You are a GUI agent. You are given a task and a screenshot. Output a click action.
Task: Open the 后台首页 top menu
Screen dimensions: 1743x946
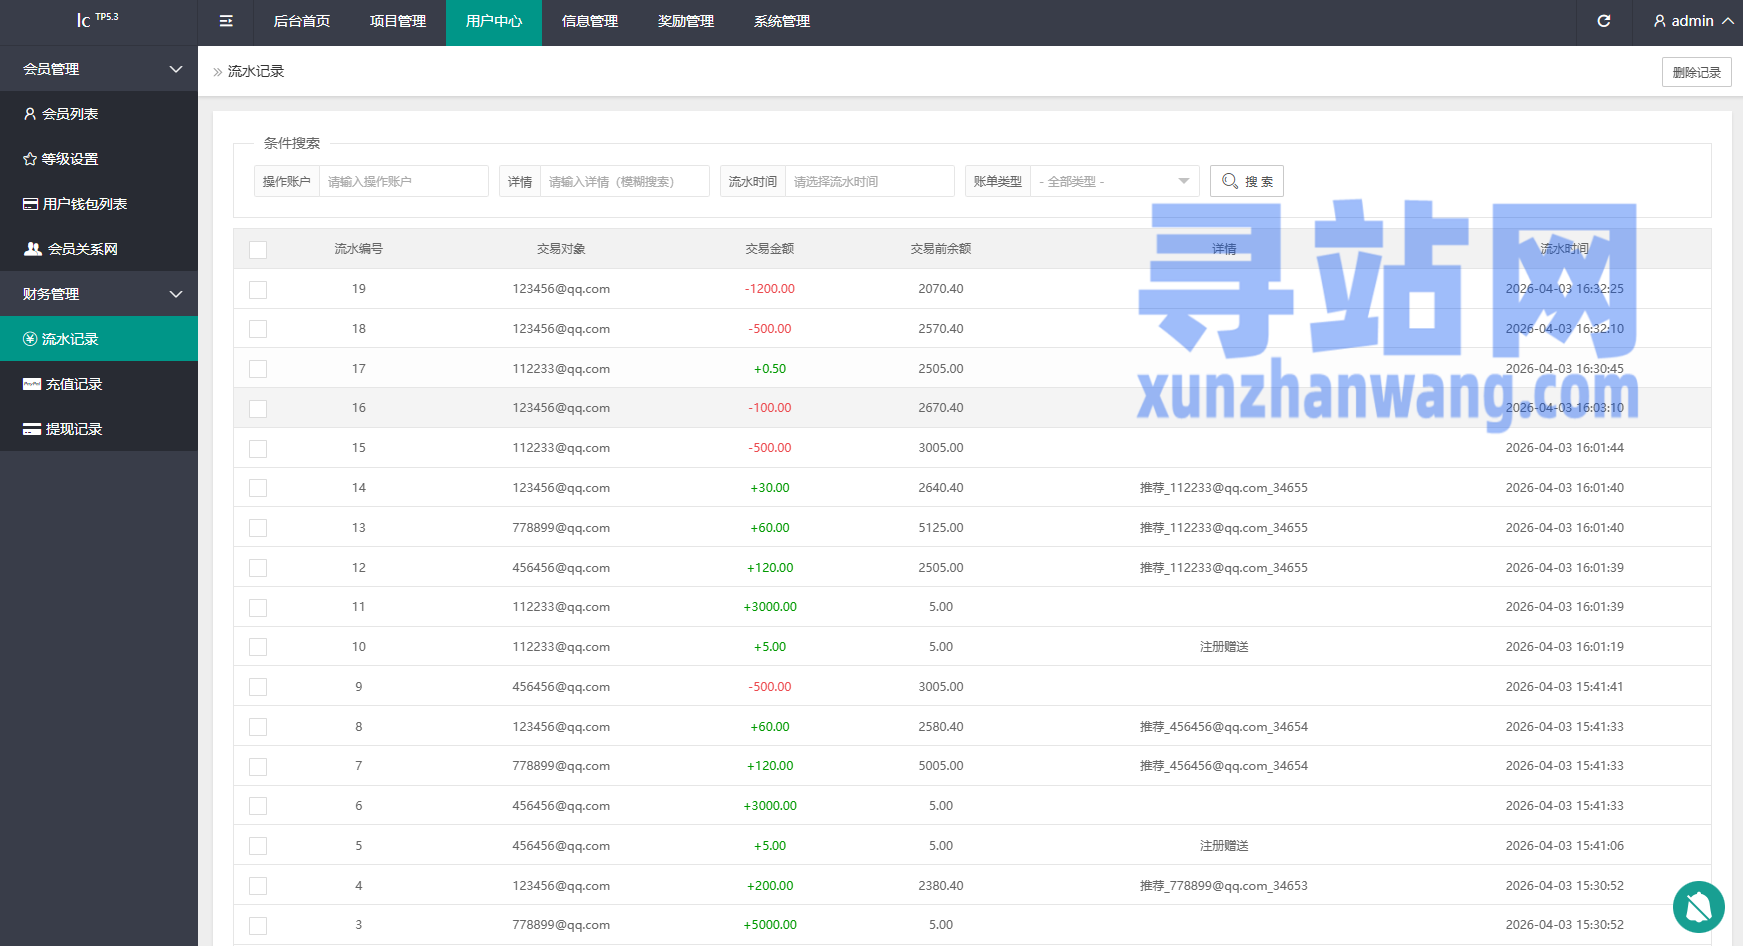(x=302, y=21)
